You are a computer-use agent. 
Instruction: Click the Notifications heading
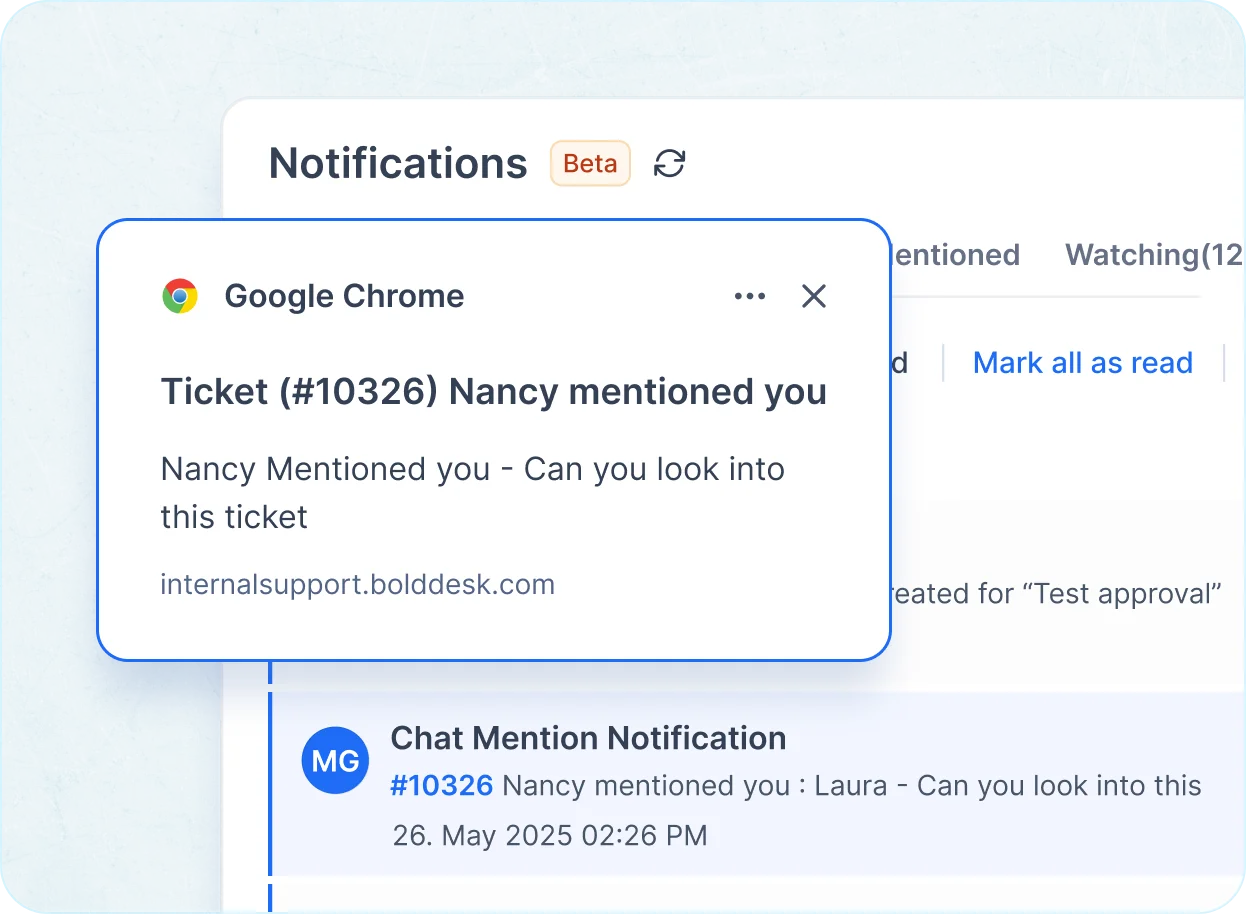tap(398, 163)
